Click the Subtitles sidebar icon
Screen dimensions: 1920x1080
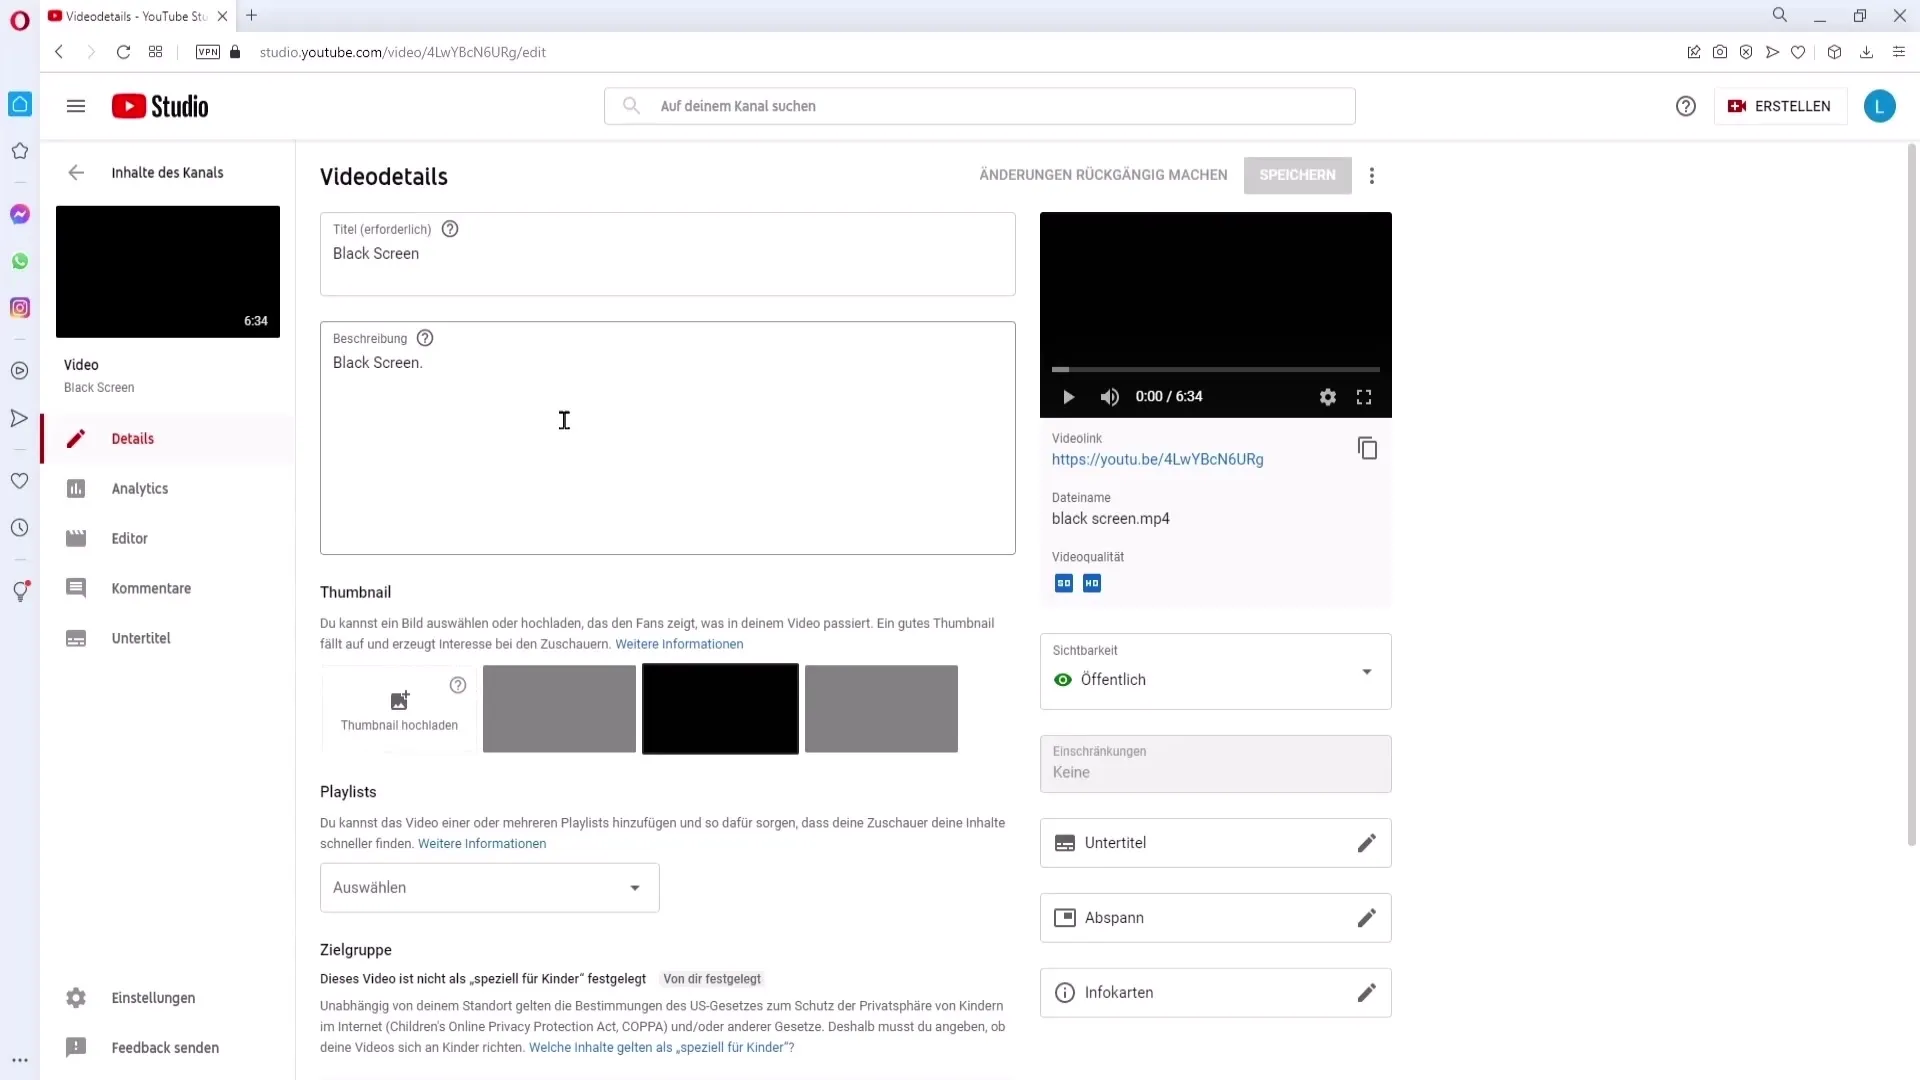coord(75,638)
